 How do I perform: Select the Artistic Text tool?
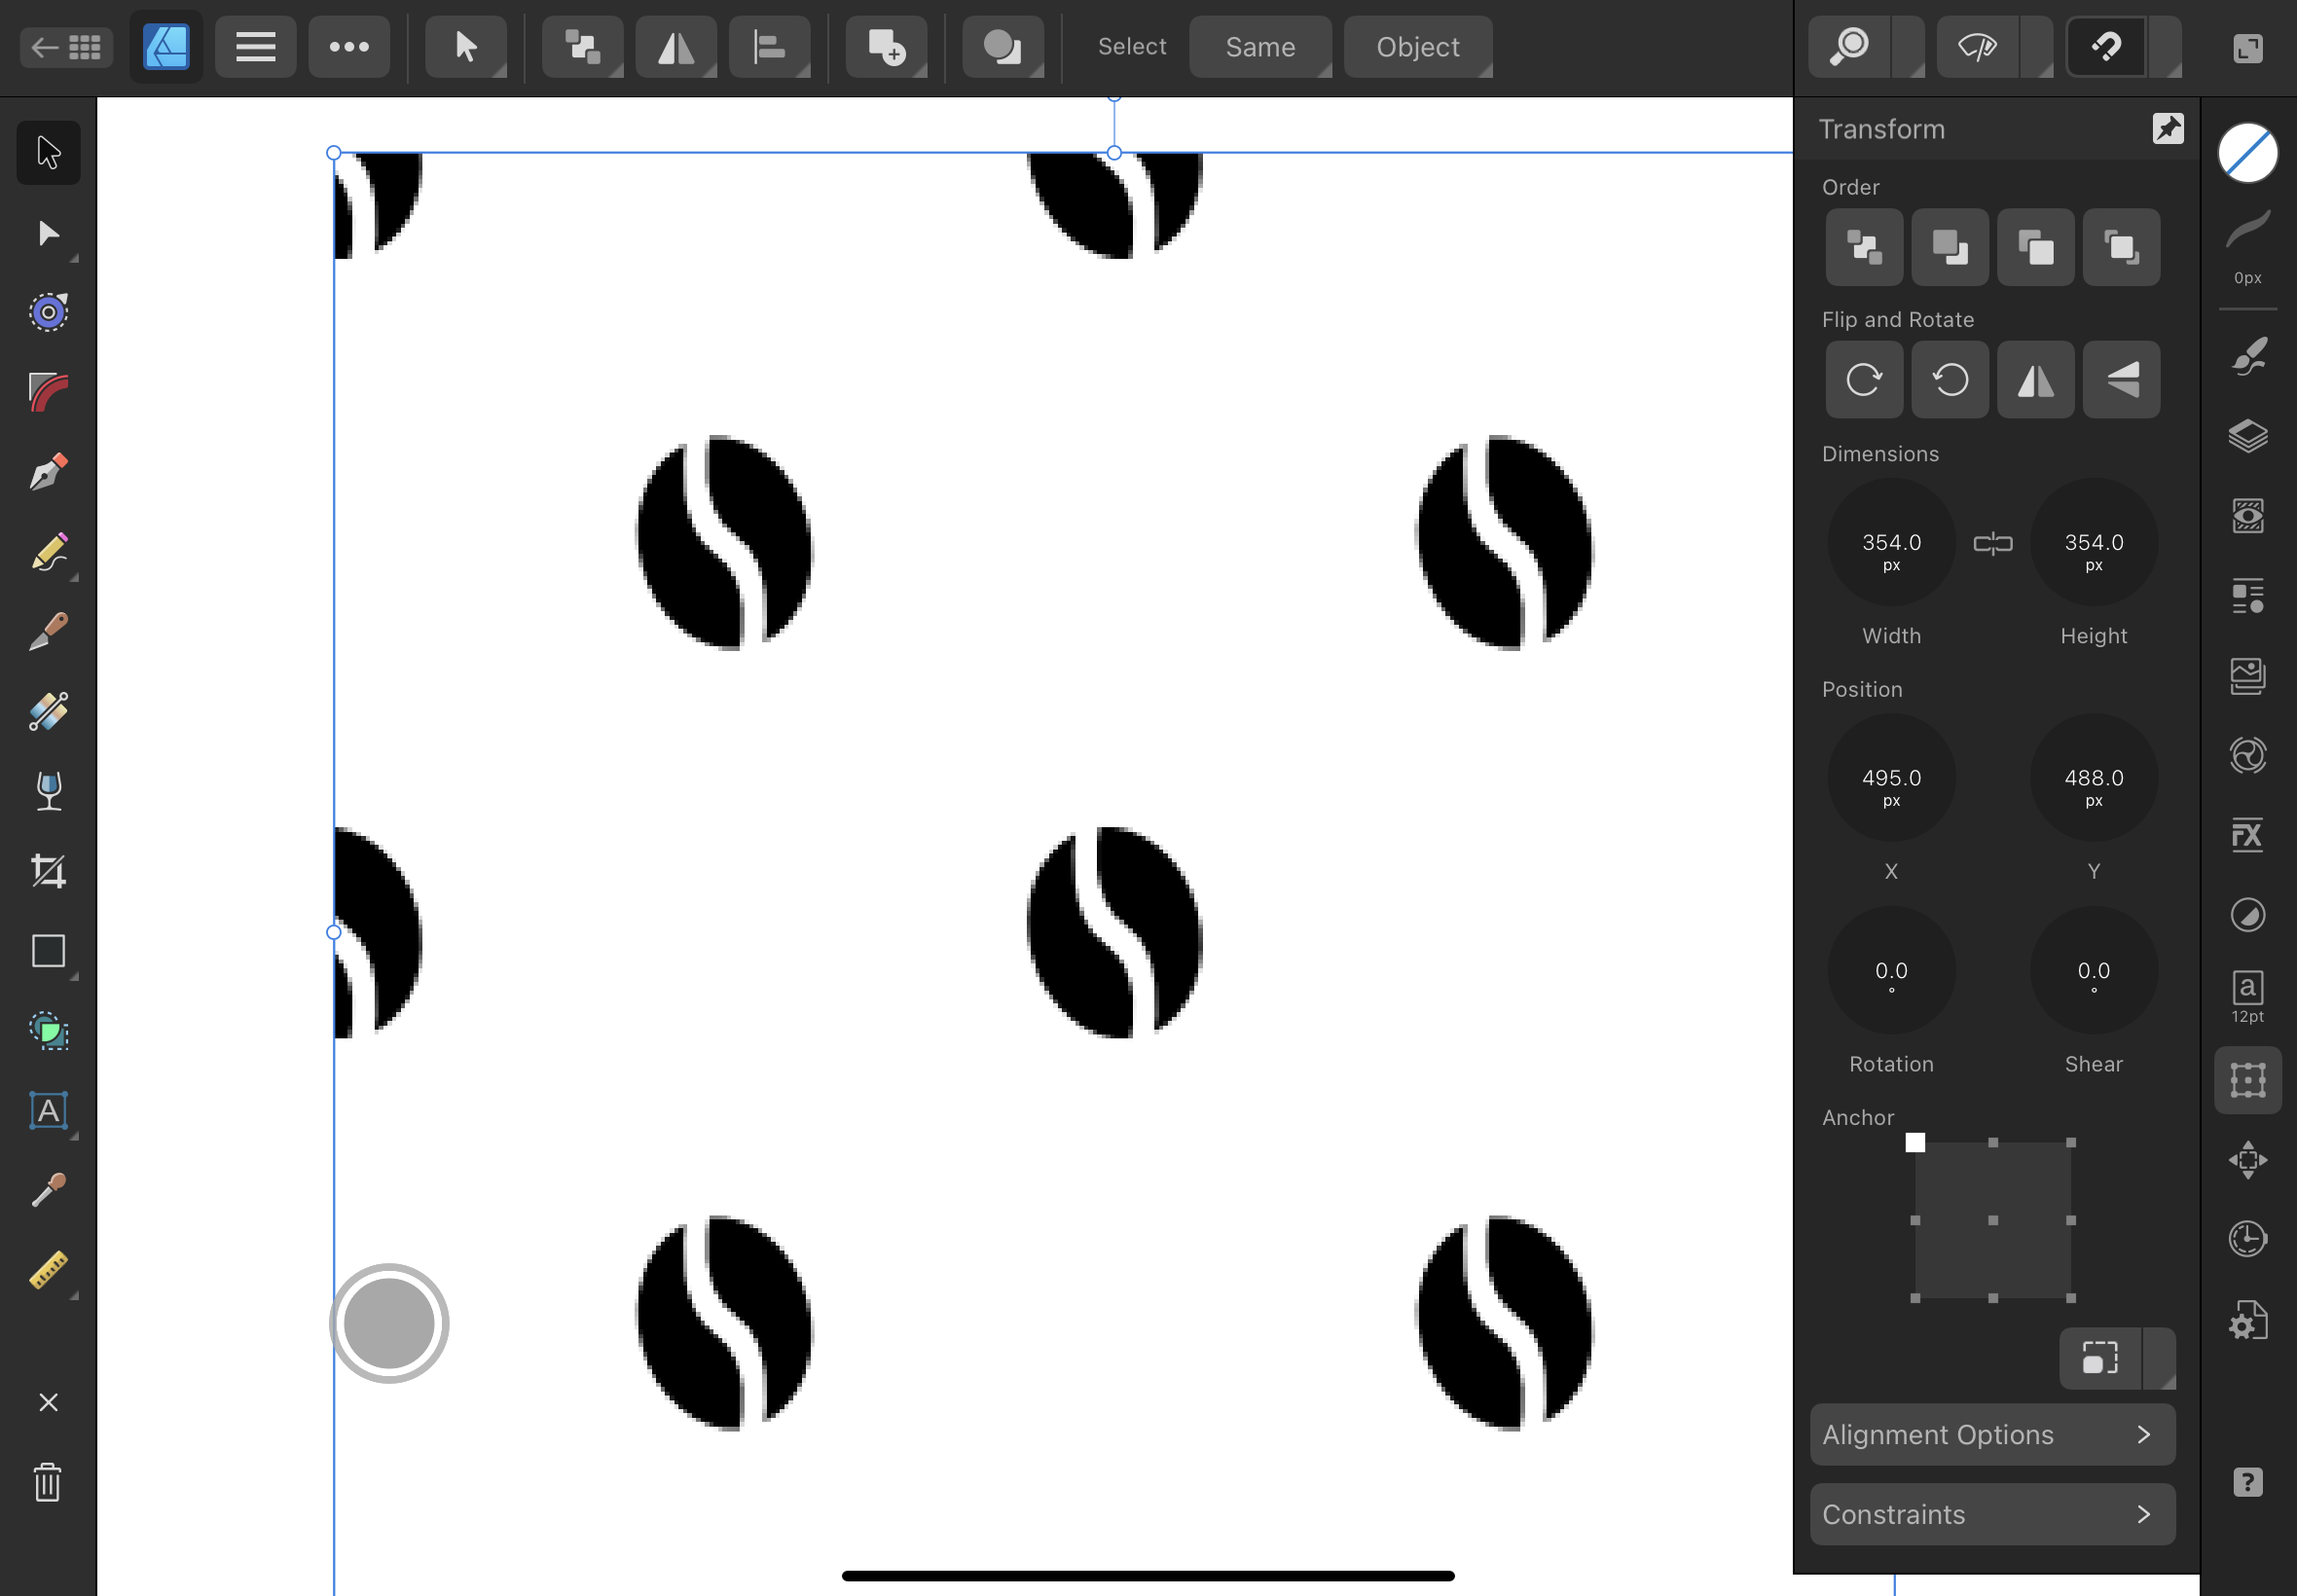click(48, 1111)
